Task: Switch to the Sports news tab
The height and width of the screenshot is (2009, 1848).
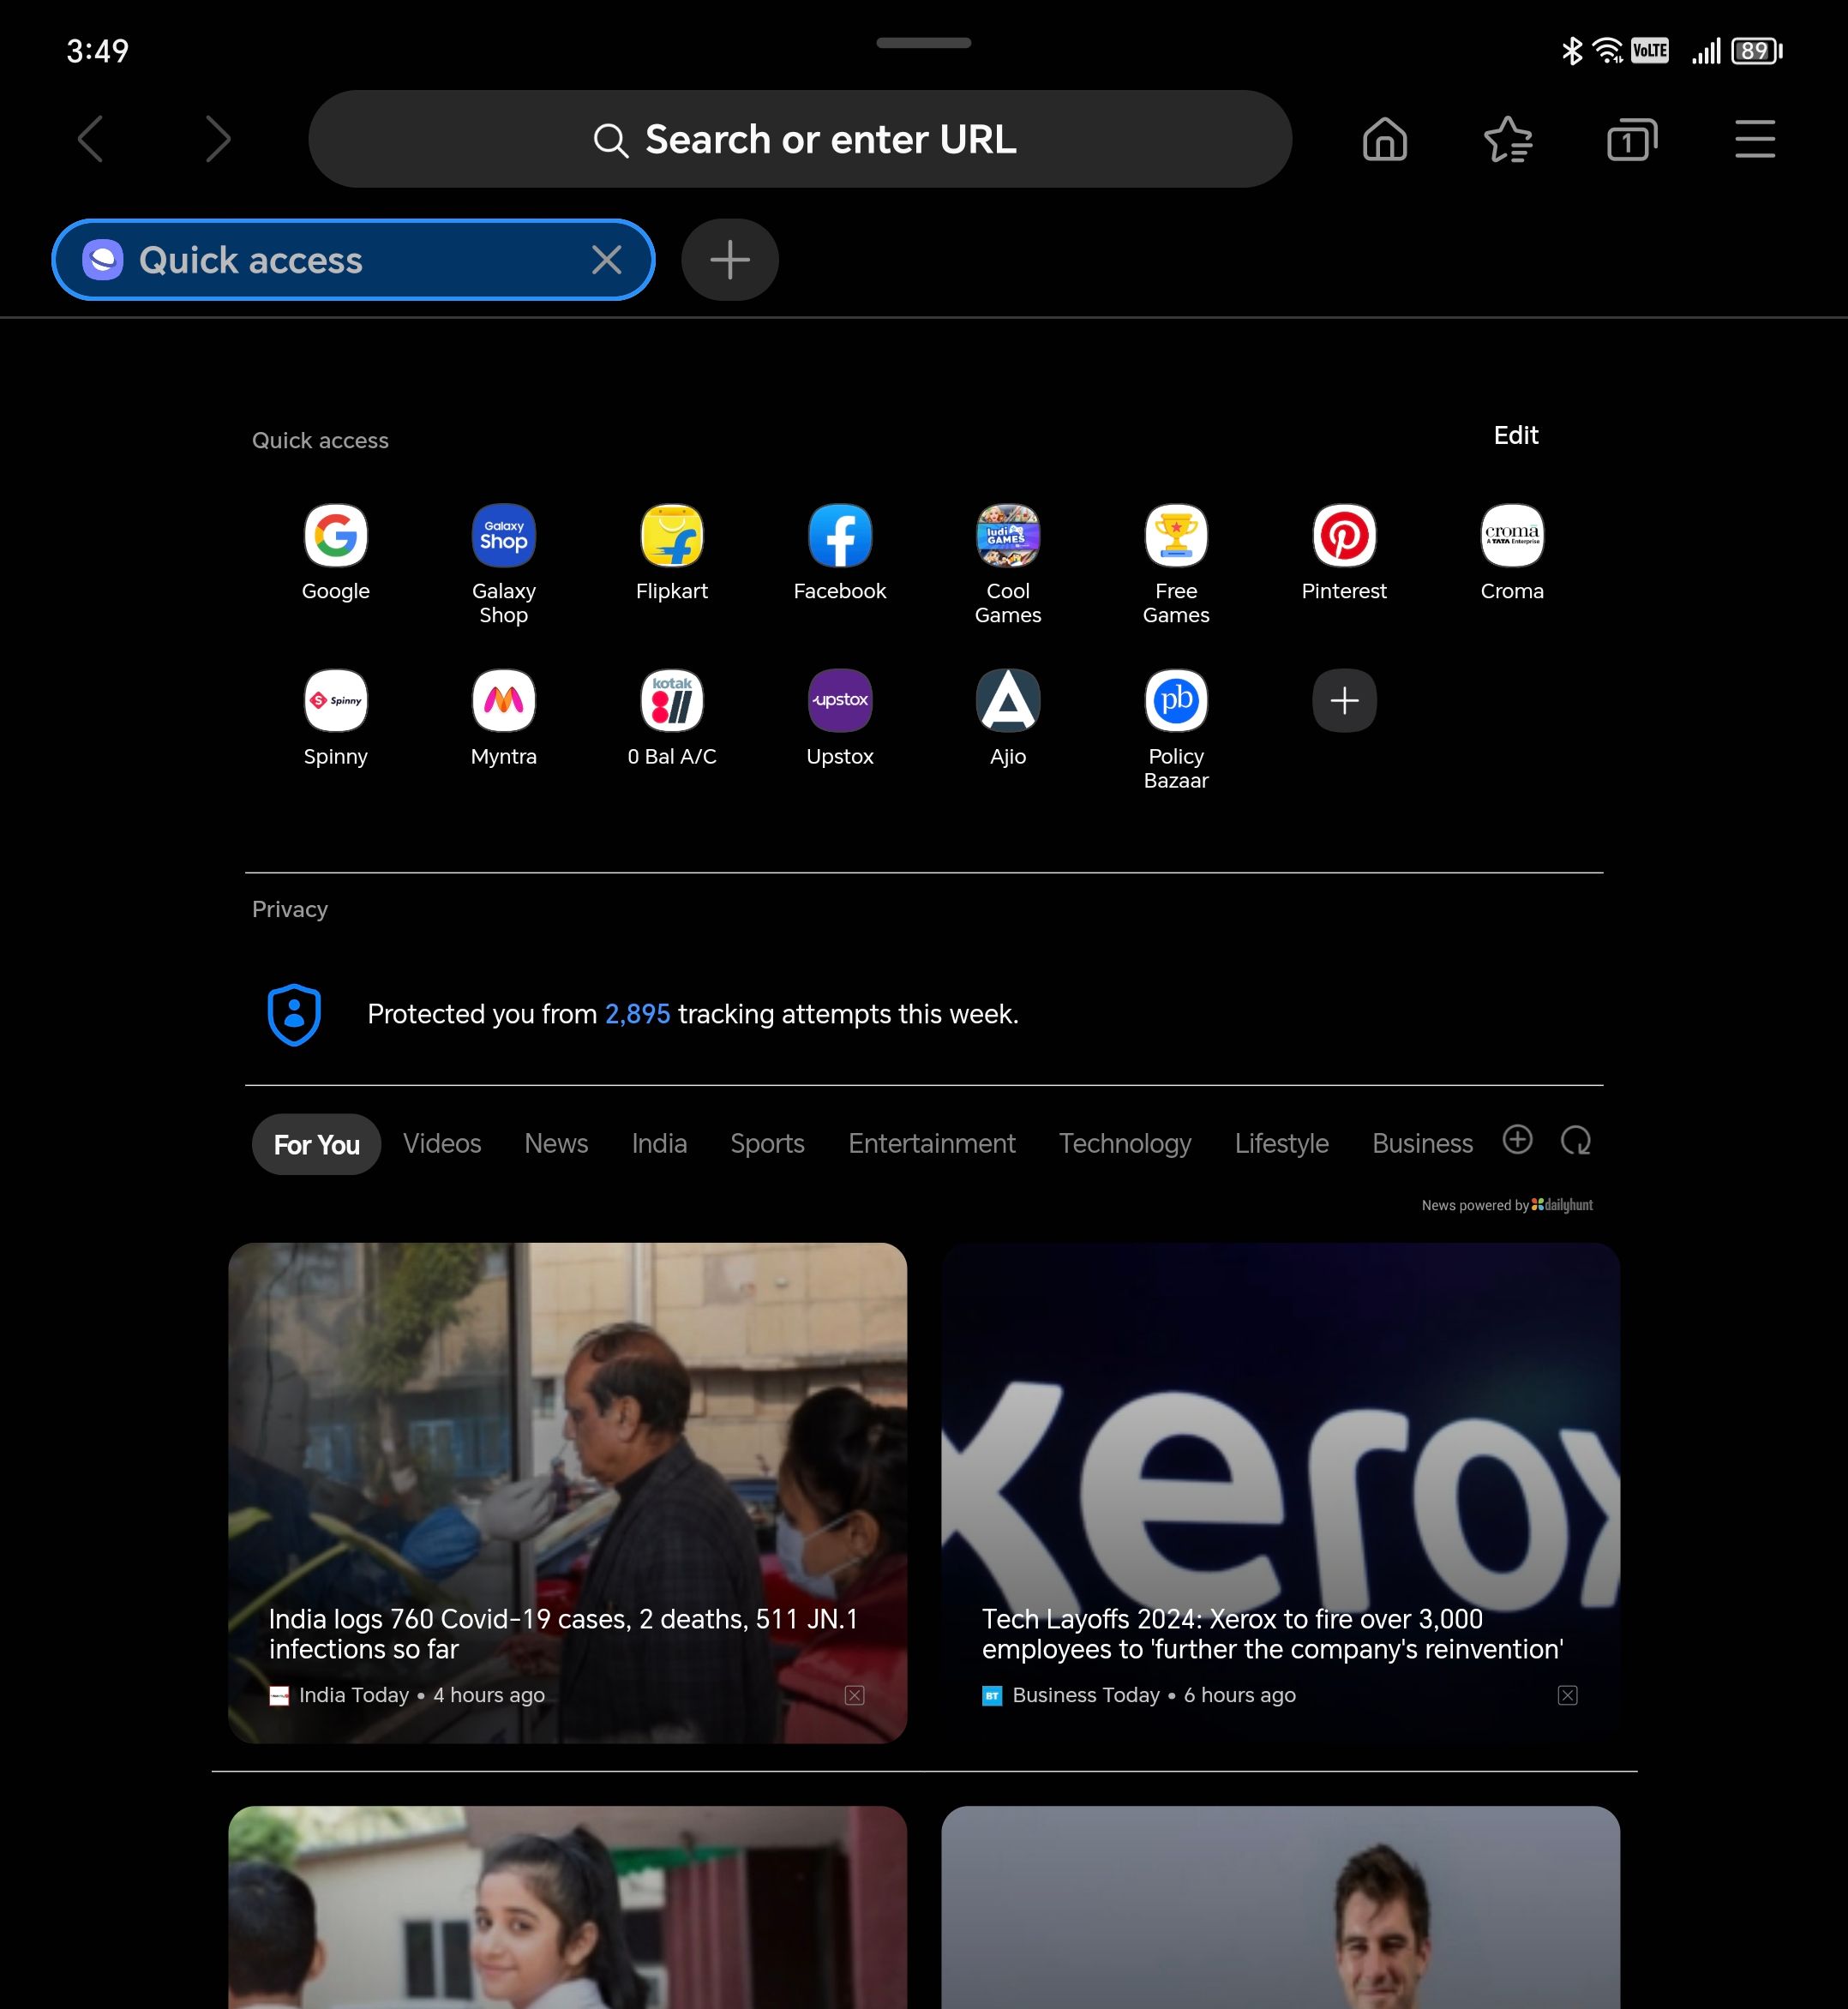Action: 767,1143
